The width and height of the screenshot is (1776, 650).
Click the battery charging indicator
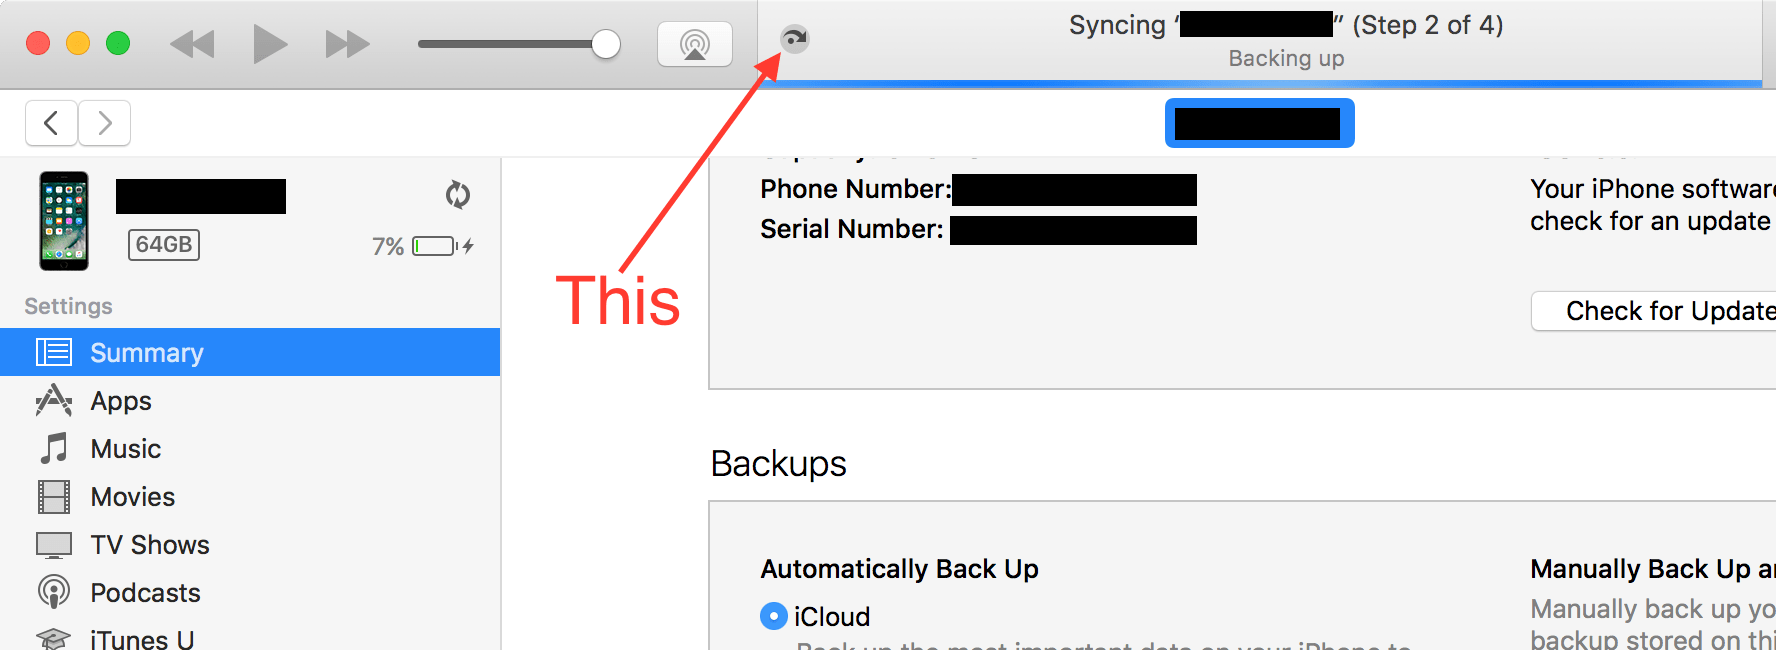pos(442,246)
